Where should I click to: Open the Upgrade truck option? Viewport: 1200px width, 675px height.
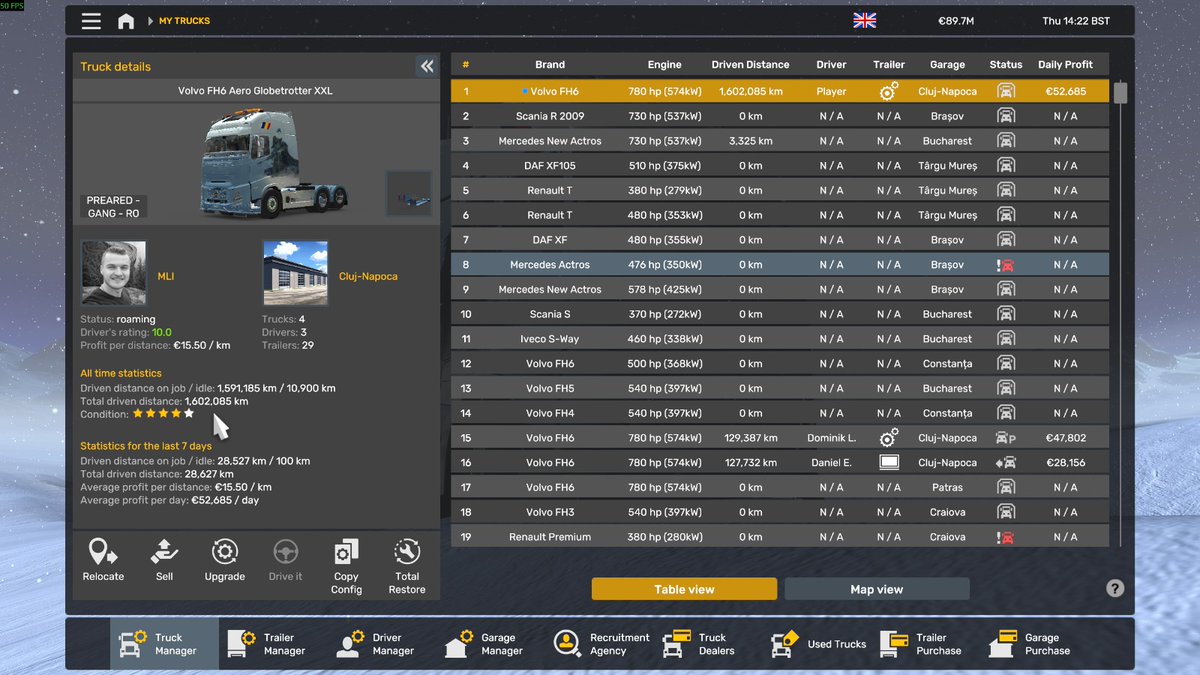tap(225, 560)
